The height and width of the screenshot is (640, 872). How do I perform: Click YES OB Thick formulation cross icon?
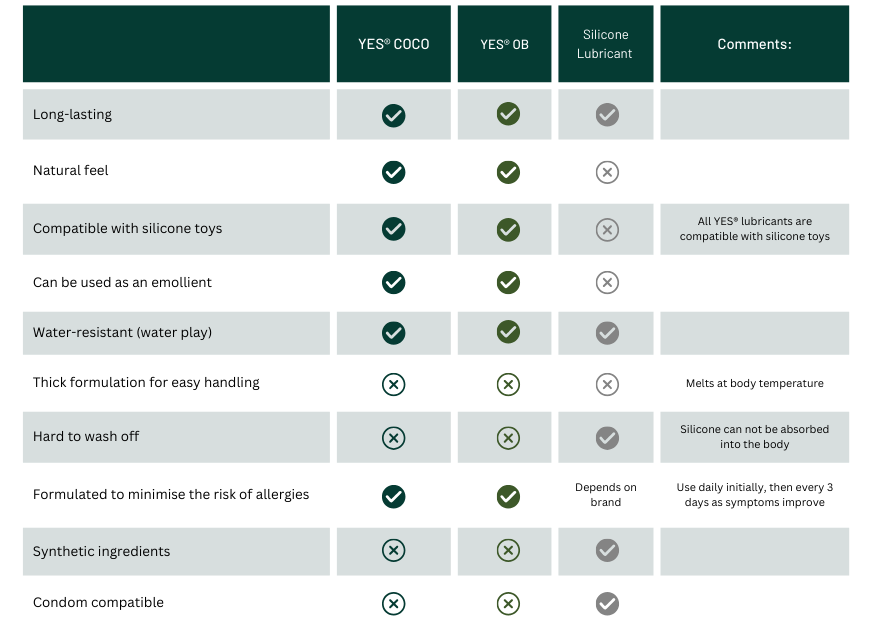click(508, 384)
